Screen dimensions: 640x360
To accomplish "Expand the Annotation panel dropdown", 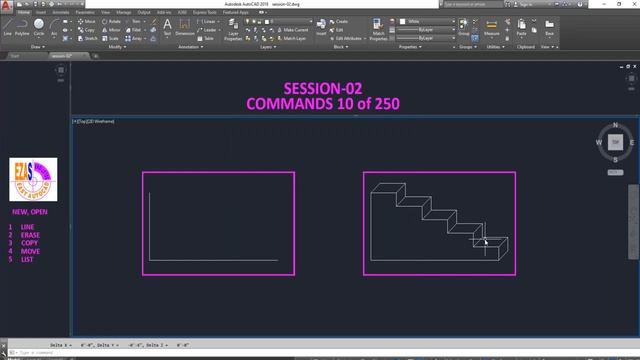I will [191, 47].
